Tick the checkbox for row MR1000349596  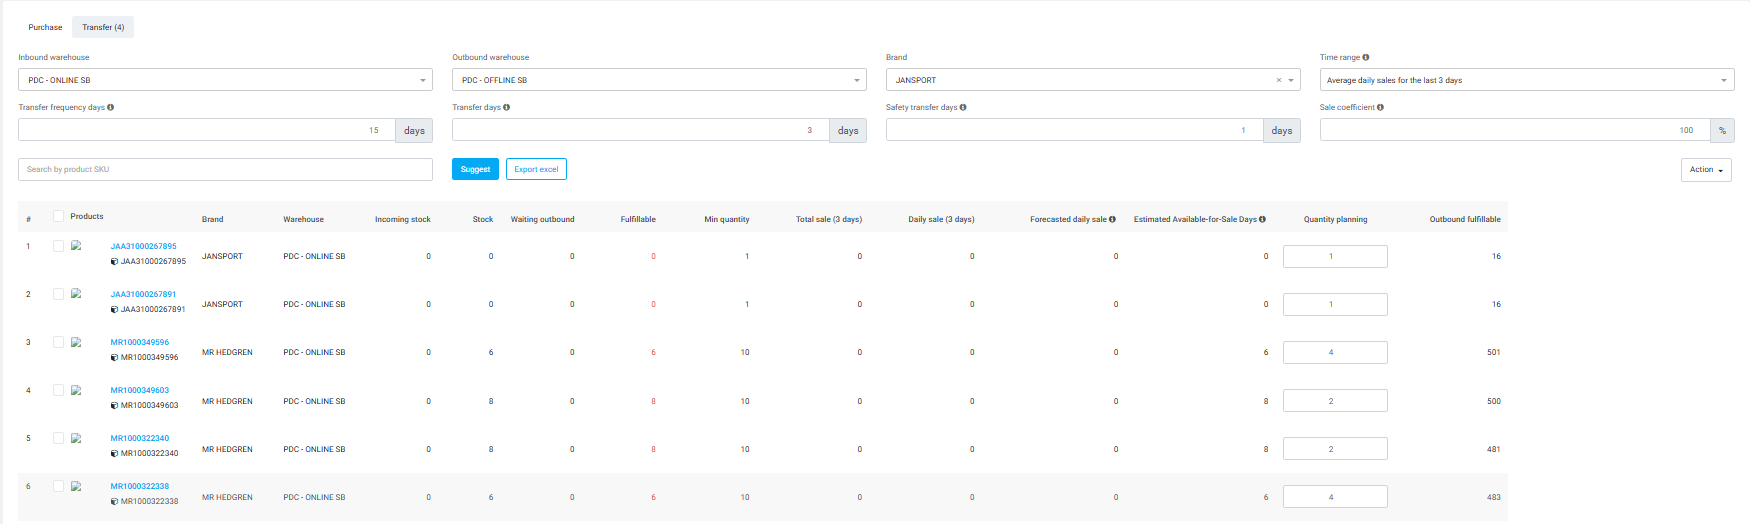pos(59,342)
